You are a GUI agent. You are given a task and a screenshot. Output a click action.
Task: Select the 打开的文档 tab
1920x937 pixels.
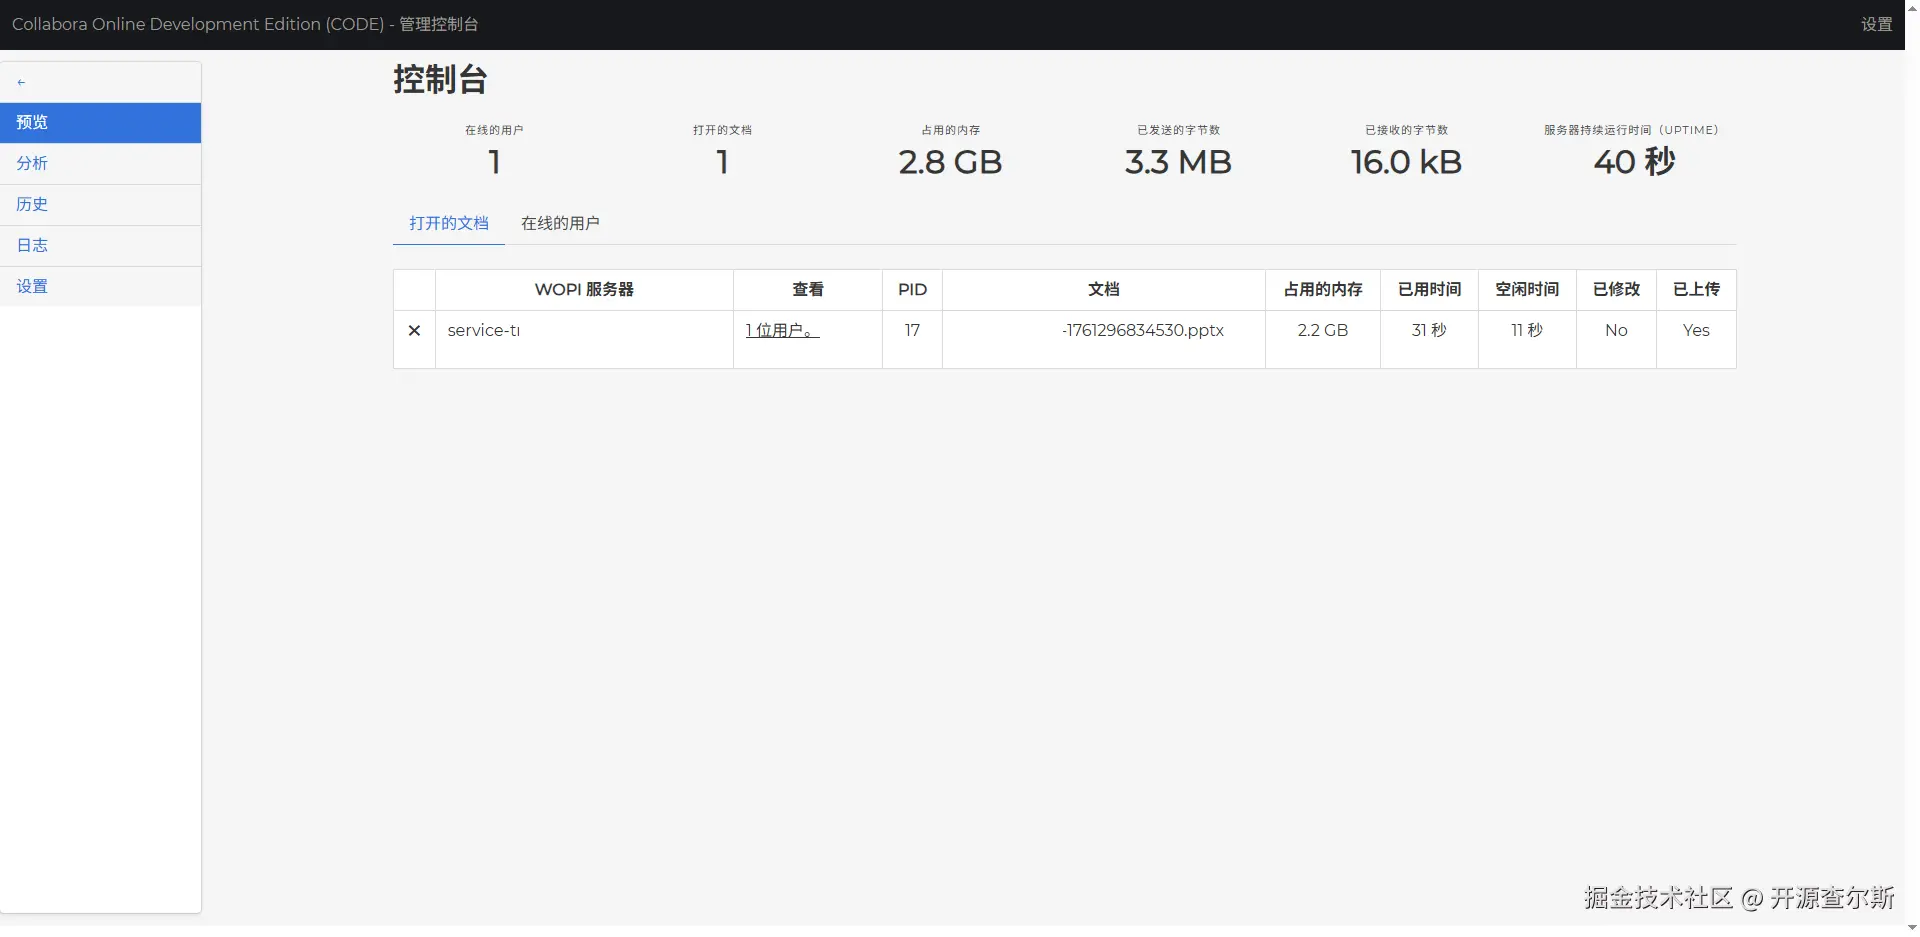tap(449, 223)
